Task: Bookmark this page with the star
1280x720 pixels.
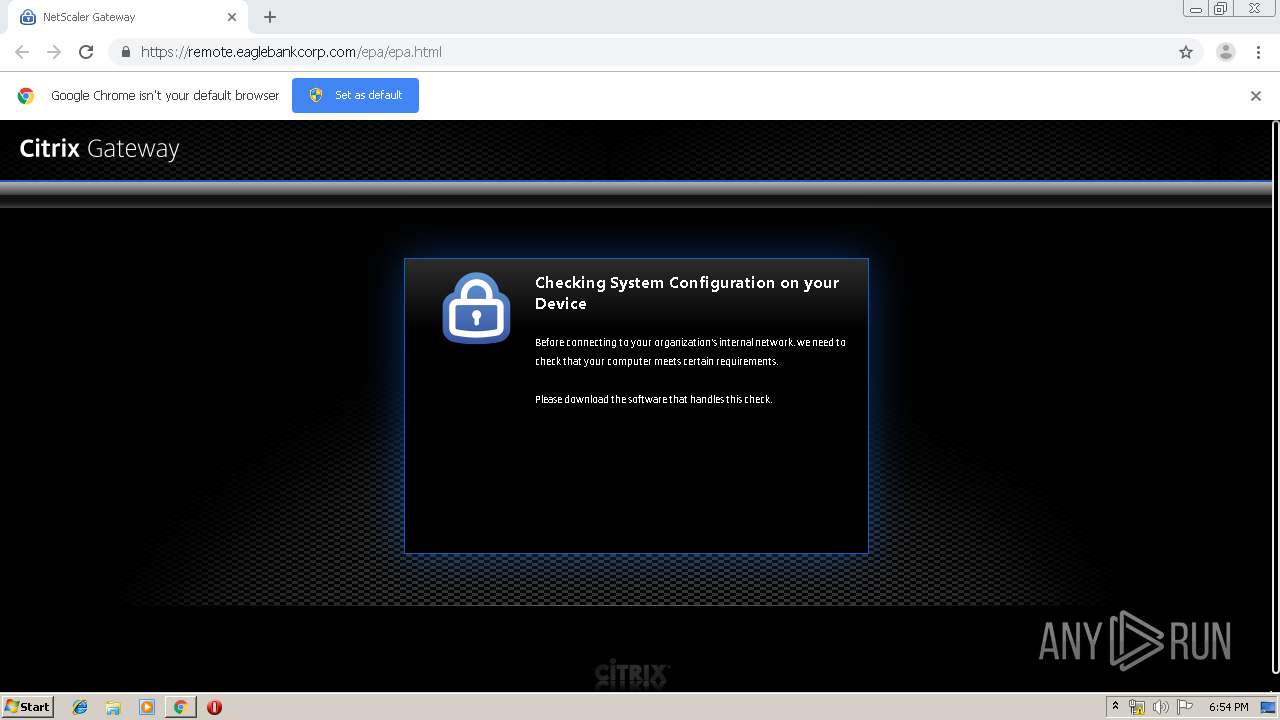Action: coord(1186,52)
